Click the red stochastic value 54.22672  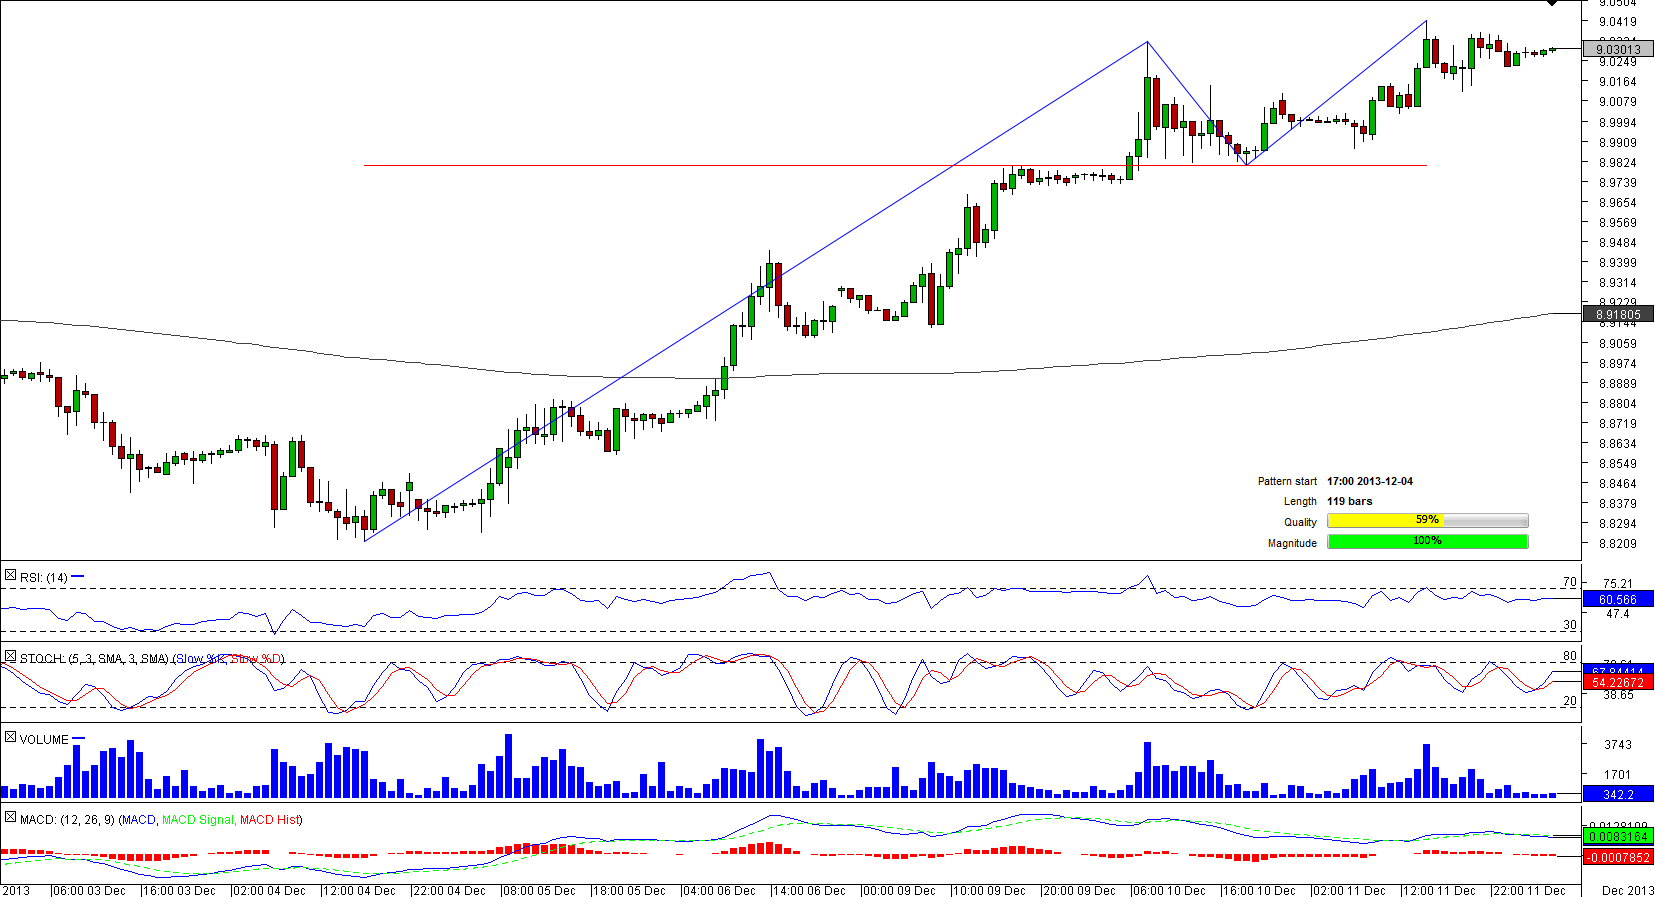(1618, 683)
